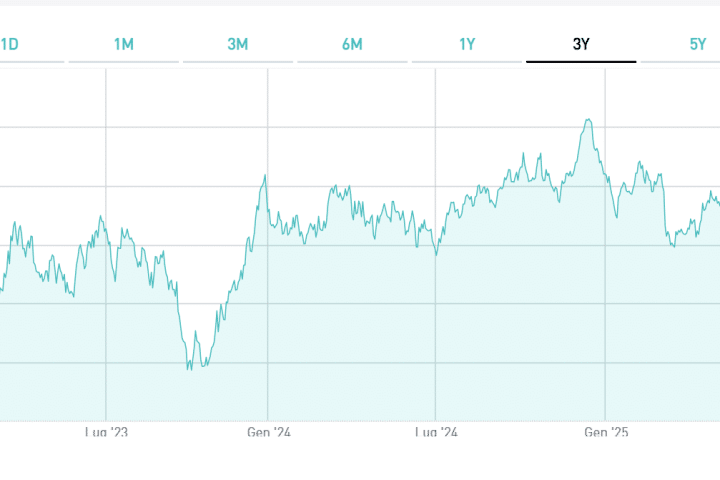Select the Lug '24 date label
720x480 pixels.
(436, 433)
